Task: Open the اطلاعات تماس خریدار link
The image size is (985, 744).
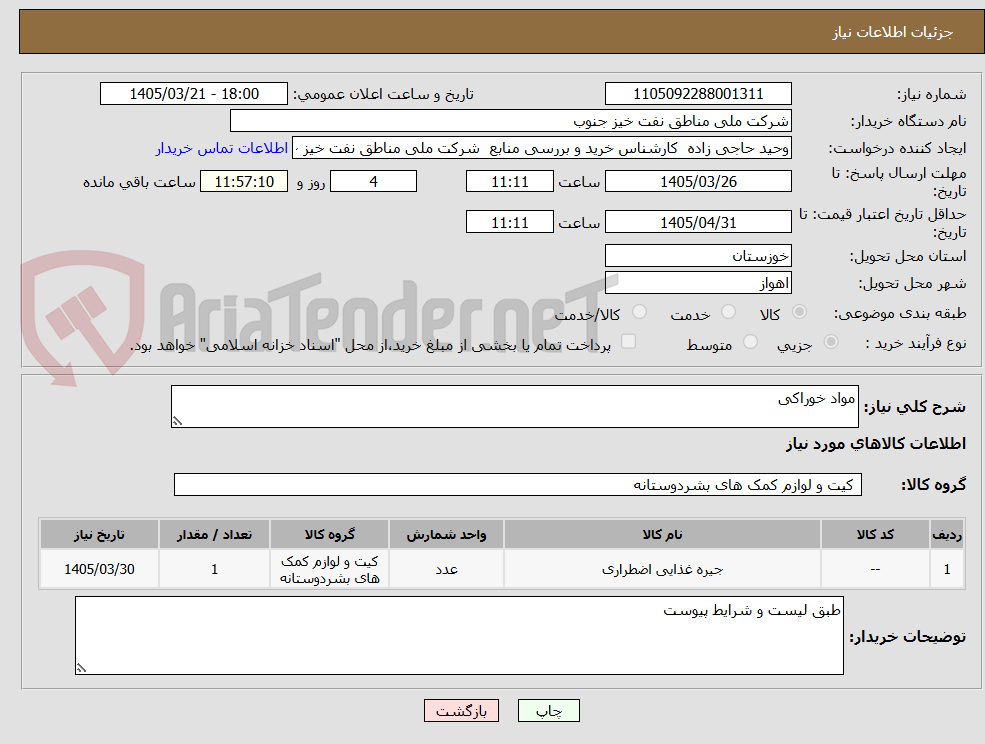Action: pyautogui.click(x=222, y=148)
